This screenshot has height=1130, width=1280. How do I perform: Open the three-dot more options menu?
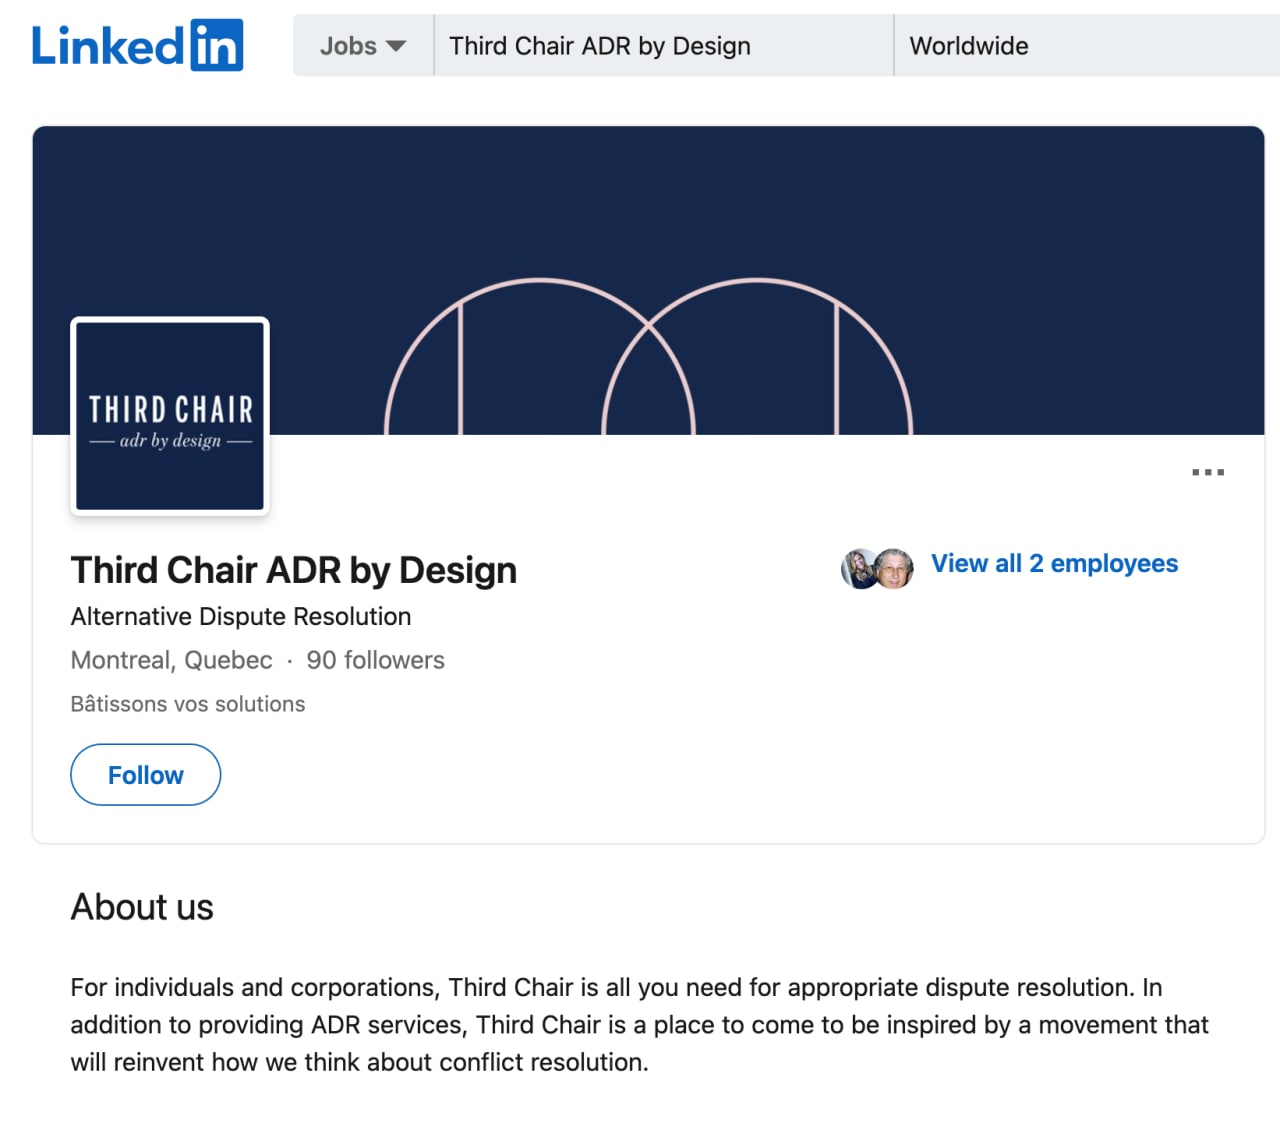pyautogui.click(x=1208, y=472)
